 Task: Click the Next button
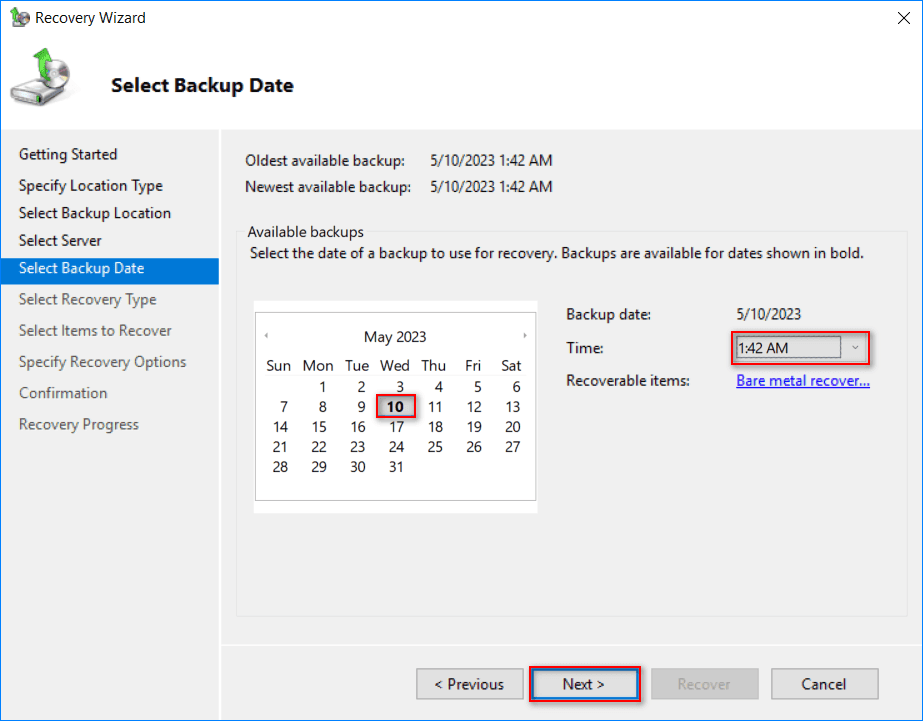(x=584, y=684)
